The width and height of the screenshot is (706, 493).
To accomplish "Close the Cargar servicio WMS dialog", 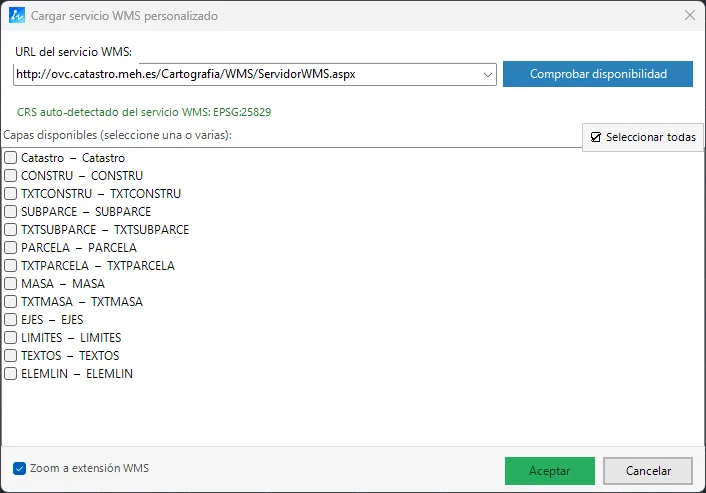I will pos(689,15).
